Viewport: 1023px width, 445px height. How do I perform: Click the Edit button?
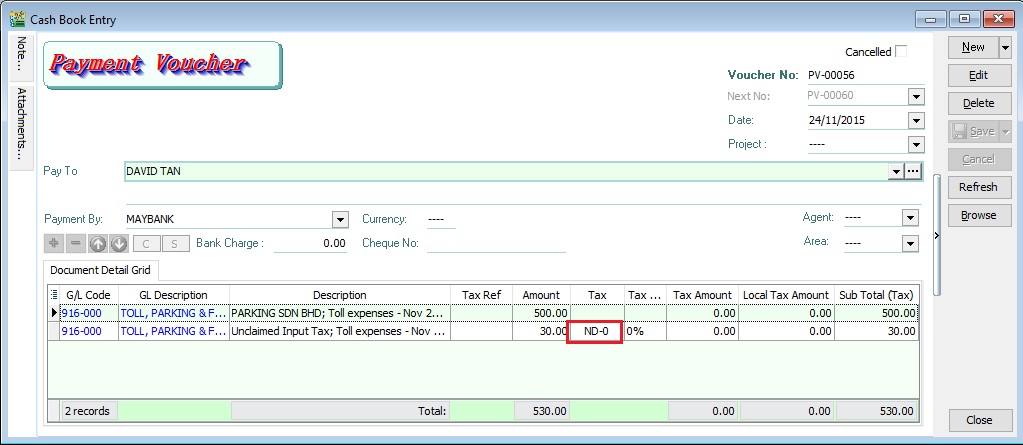click(978, 75)
